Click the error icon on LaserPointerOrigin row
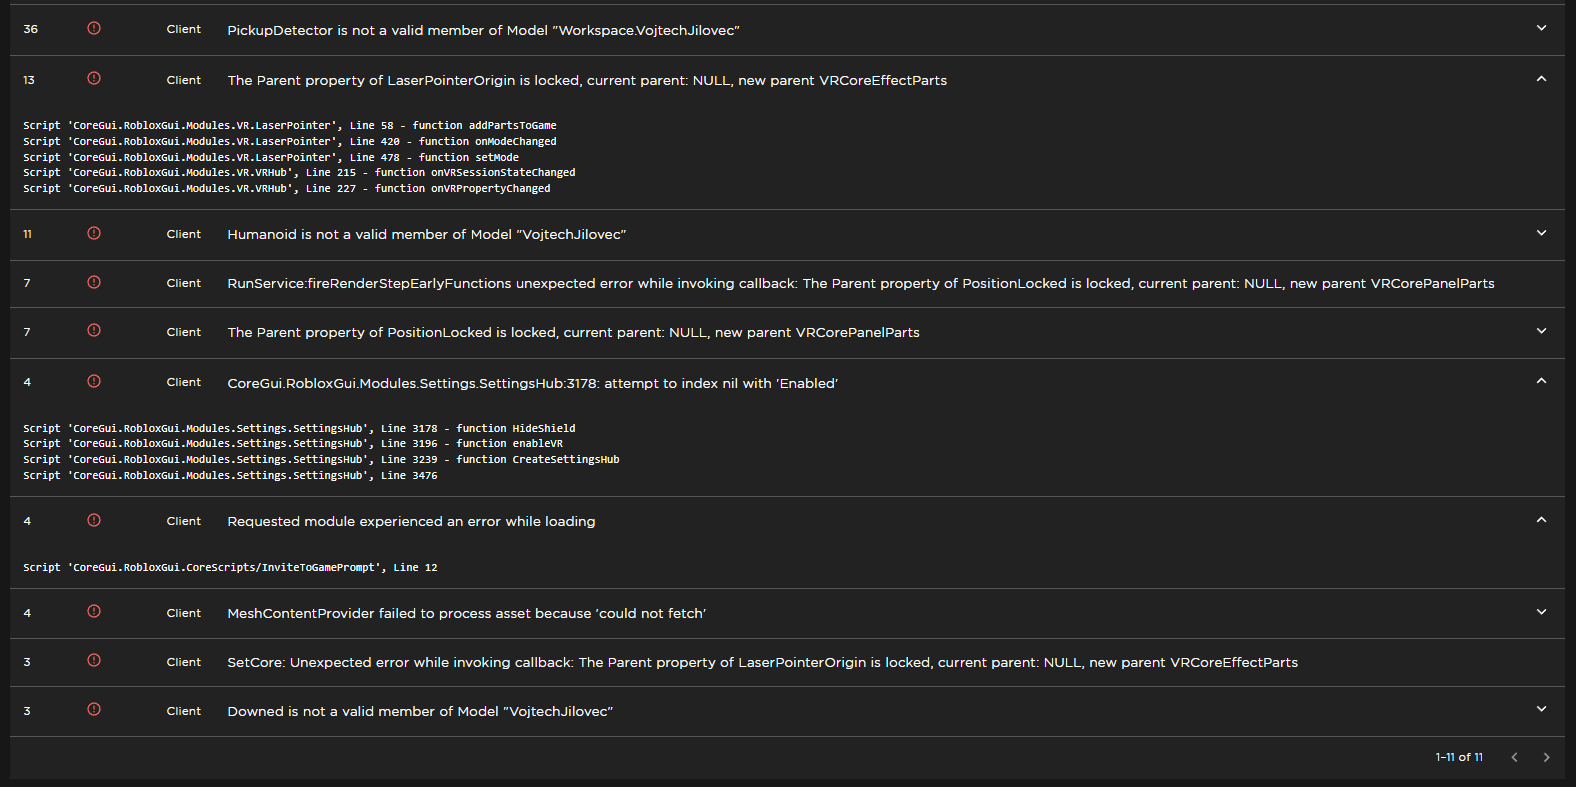 pos(93,78)
